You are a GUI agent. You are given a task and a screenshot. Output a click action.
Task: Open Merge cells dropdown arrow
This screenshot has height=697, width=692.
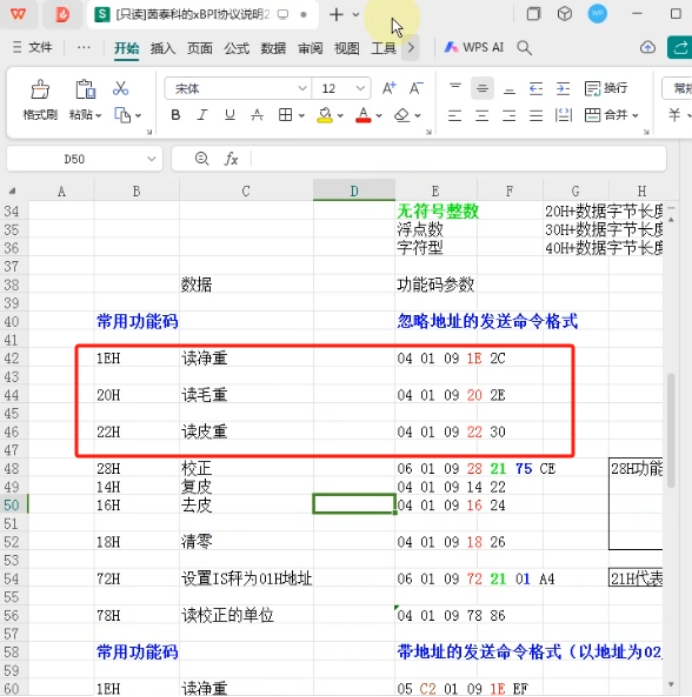(x=636, y=116)
